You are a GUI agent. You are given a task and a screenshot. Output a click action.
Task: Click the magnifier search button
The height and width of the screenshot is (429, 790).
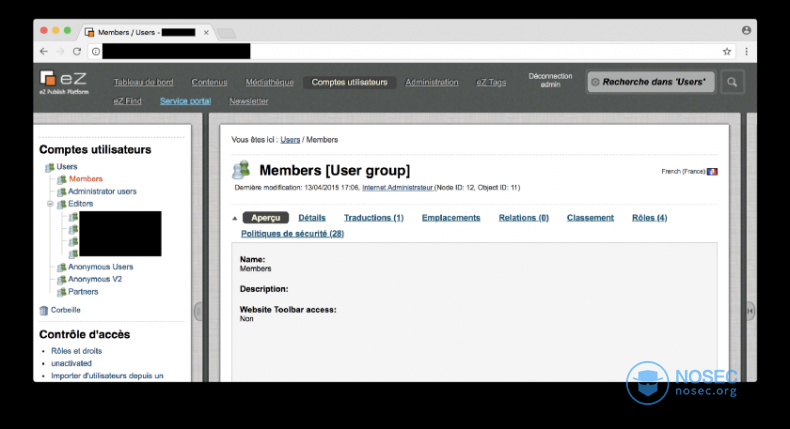click(x=732, y=82)
